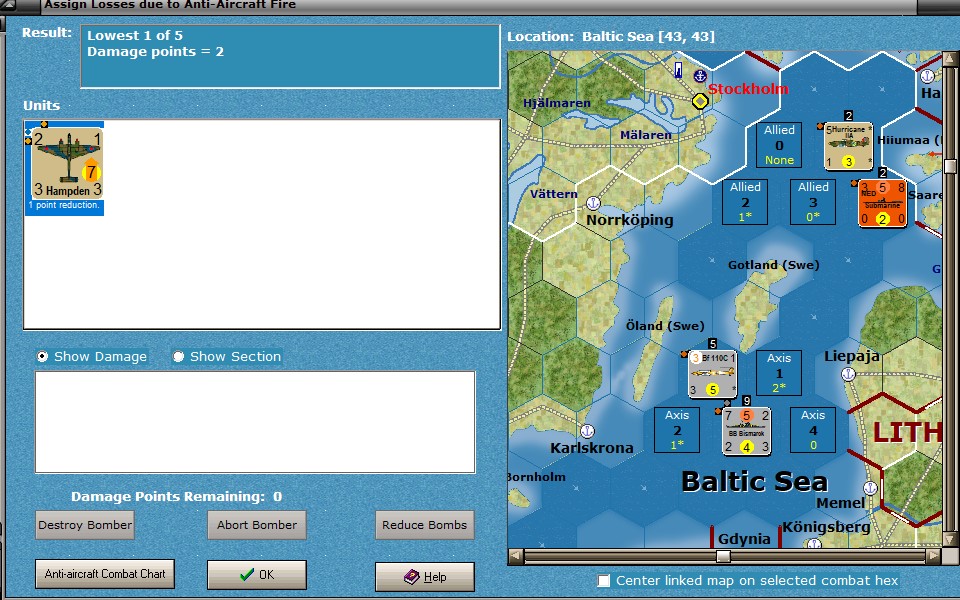
Task: Click the Allied 2 sea box section
Action: [x=744, y=201]
